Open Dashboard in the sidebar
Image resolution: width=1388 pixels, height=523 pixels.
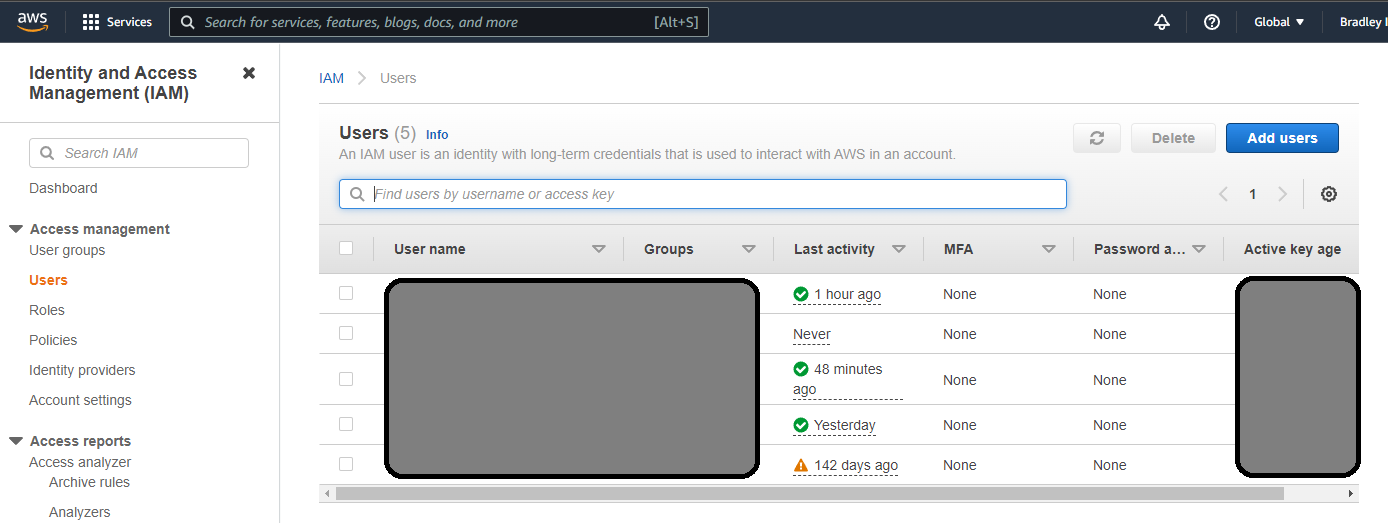63,188
